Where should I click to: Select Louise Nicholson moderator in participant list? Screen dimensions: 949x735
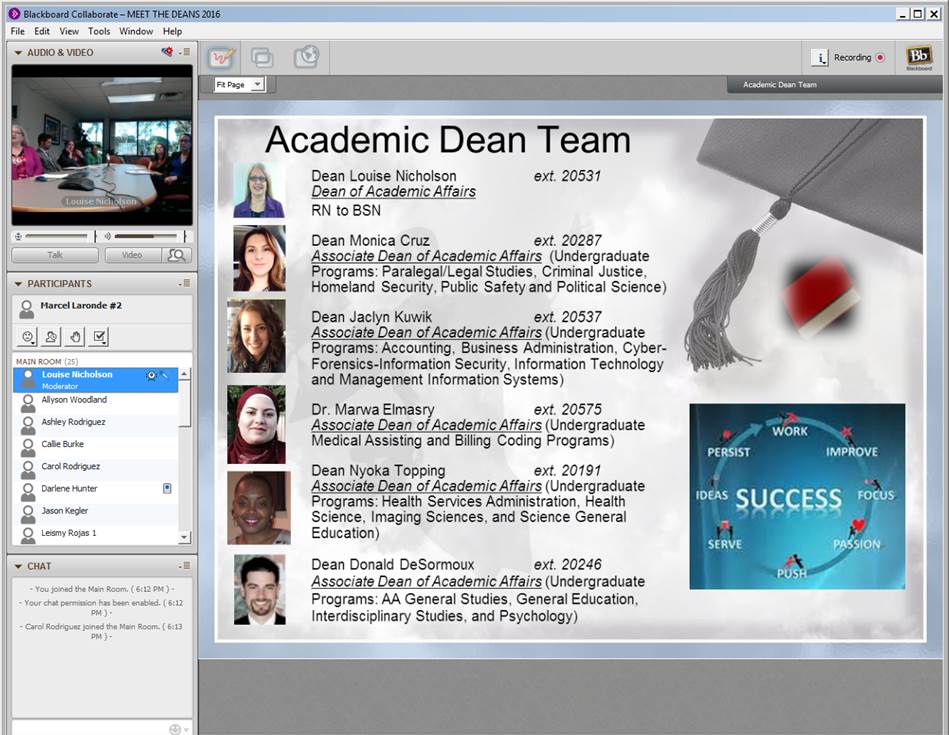click(96, 380)
